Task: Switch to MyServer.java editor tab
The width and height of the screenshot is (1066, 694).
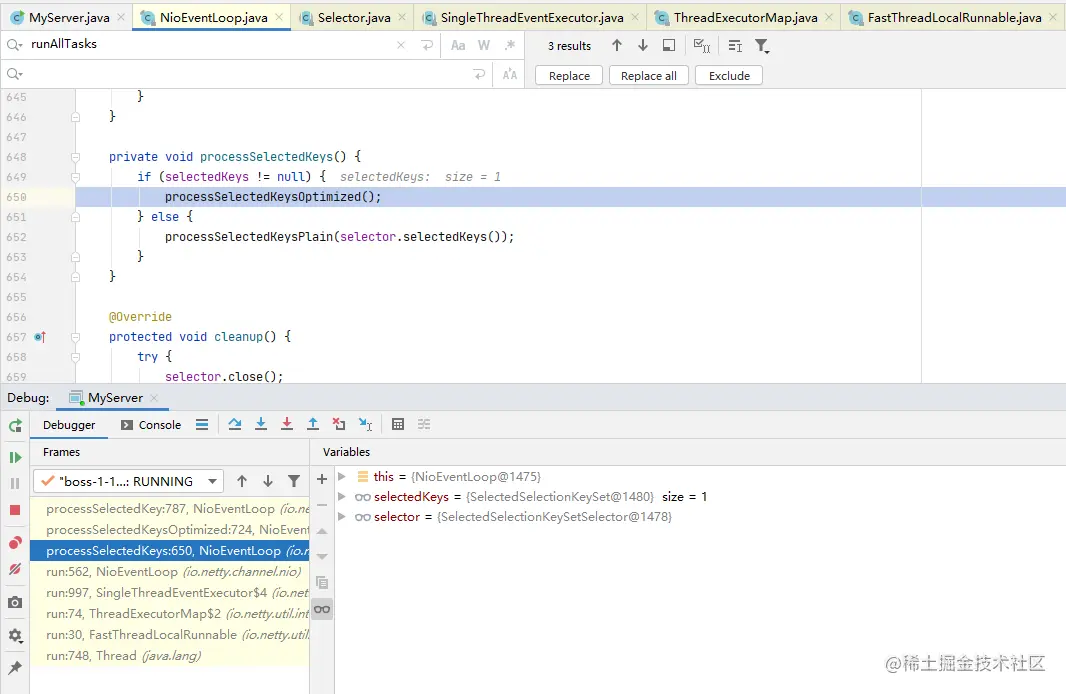Action: [x=68, y=18]
